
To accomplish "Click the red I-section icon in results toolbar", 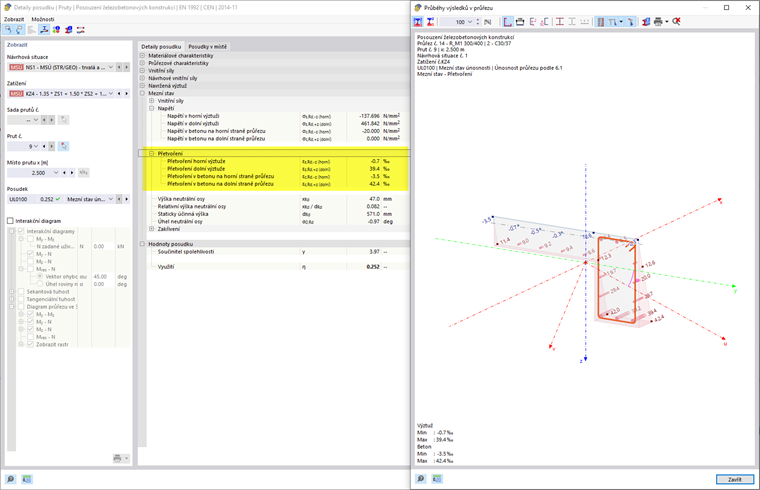I will (x=560, y=21).
